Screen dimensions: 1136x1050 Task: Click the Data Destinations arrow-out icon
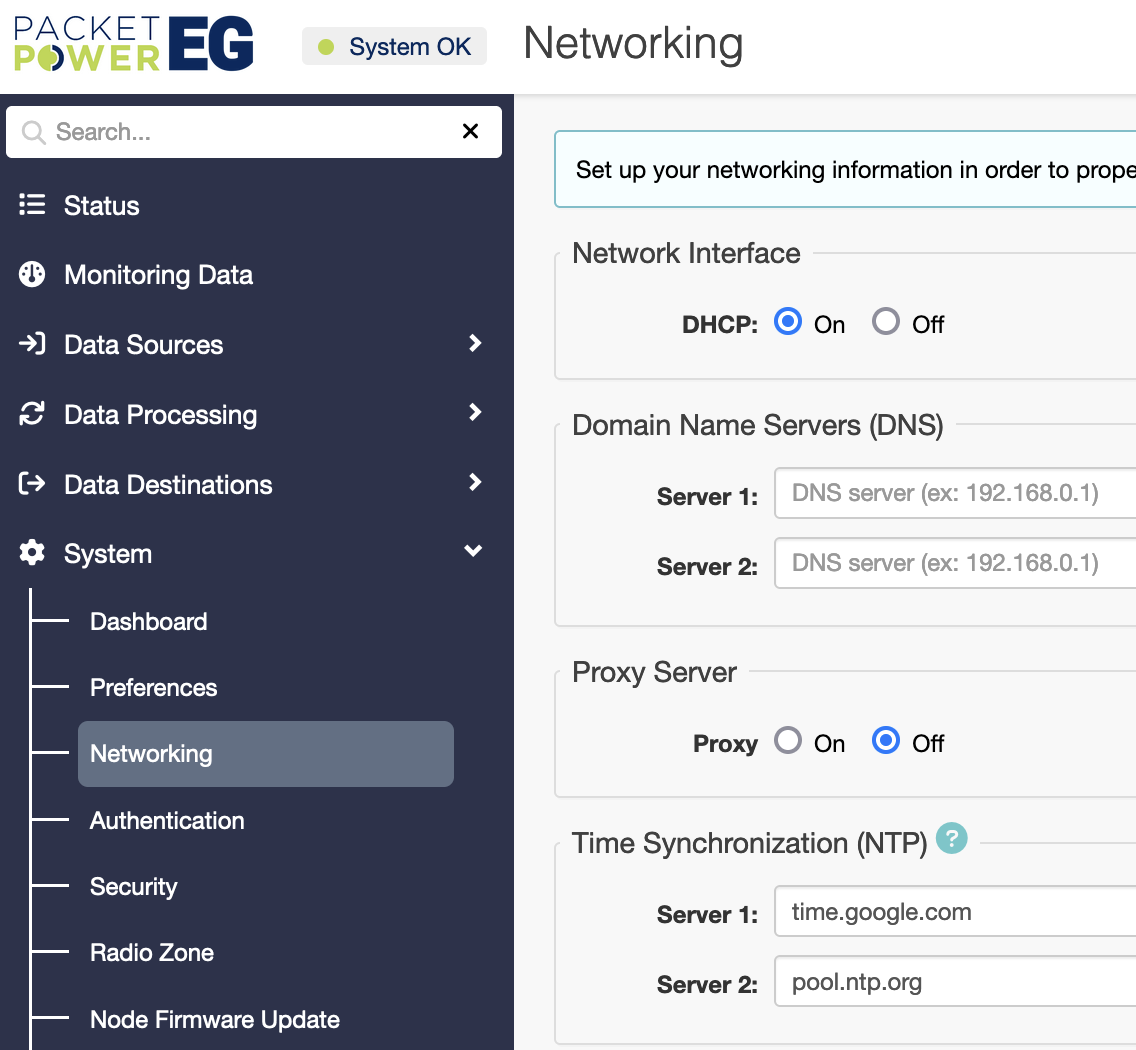coord(32,484)
